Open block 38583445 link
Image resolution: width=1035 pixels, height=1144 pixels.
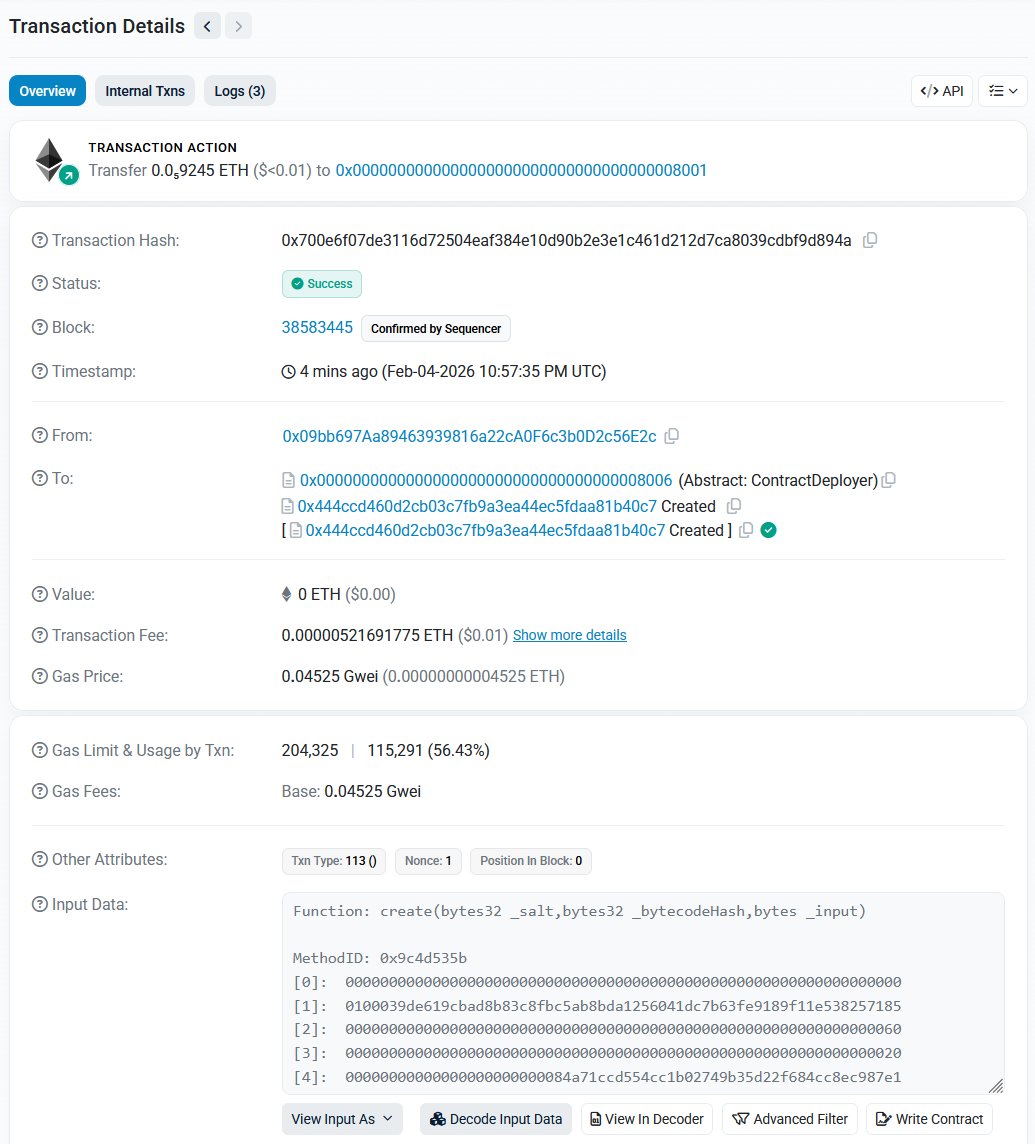pos(317,327)
